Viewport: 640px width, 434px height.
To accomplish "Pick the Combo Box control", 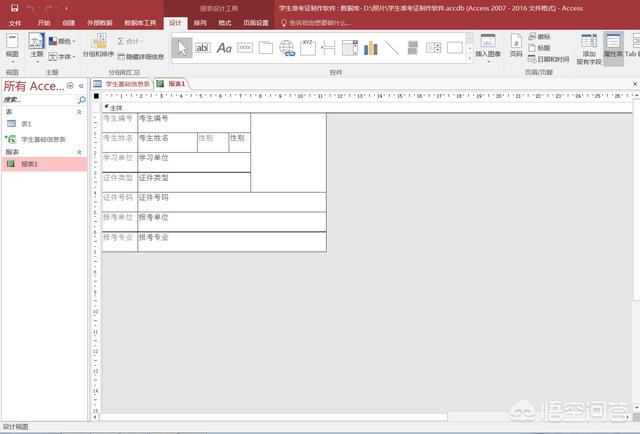I will click(350, 48).
